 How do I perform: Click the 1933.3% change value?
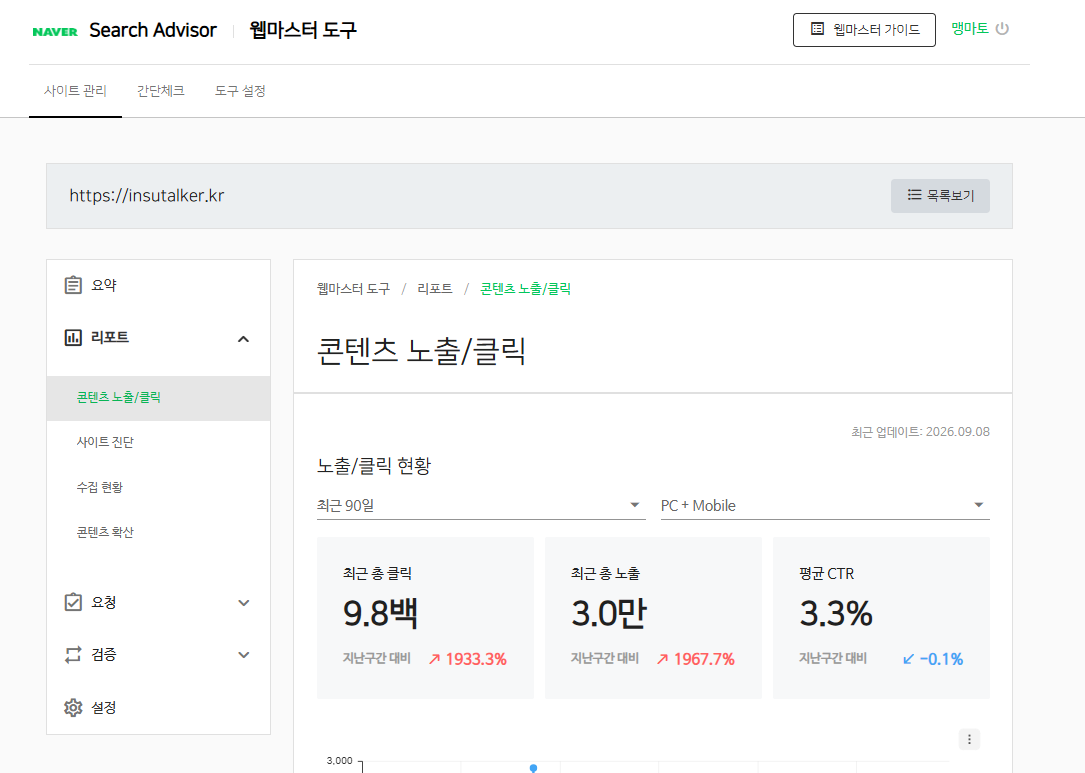[476, 660]
